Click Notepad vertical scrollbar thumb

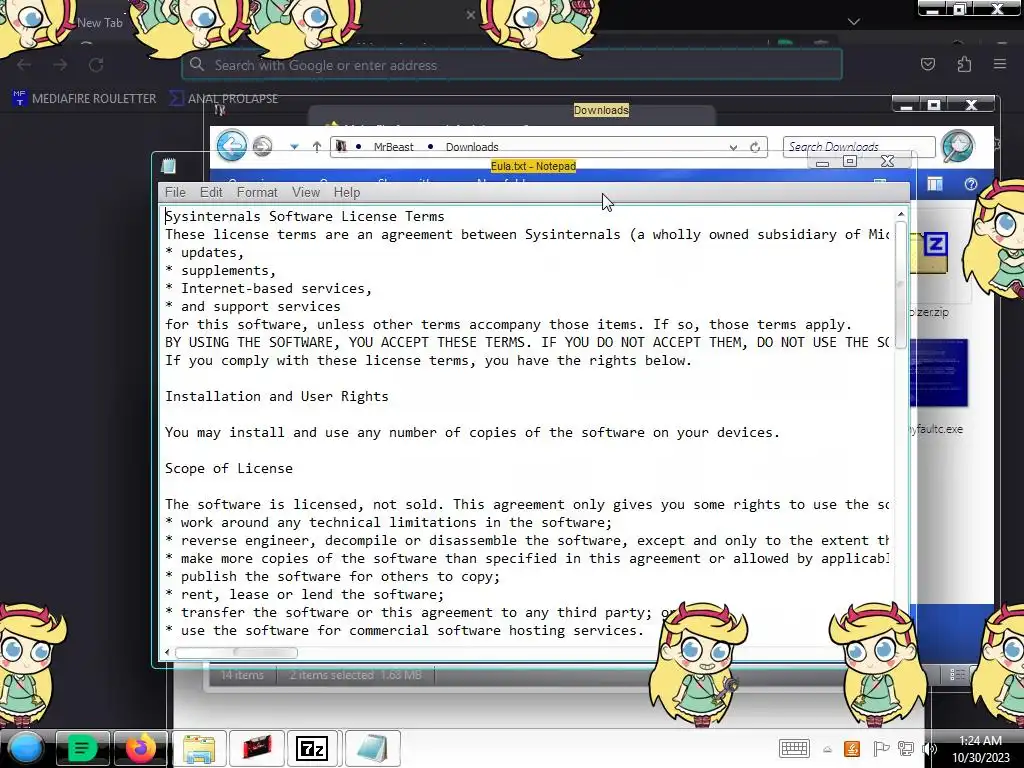pos(901,285)
